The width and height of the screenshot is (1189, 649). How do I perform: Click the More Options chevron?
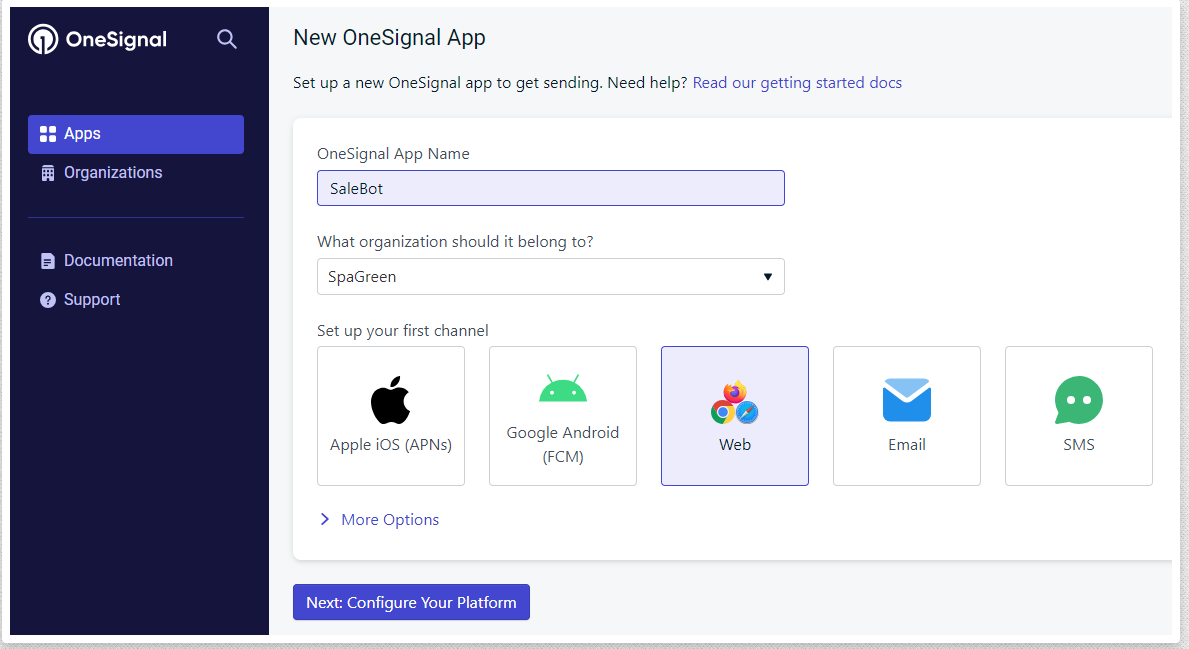[x=325, y=519]
